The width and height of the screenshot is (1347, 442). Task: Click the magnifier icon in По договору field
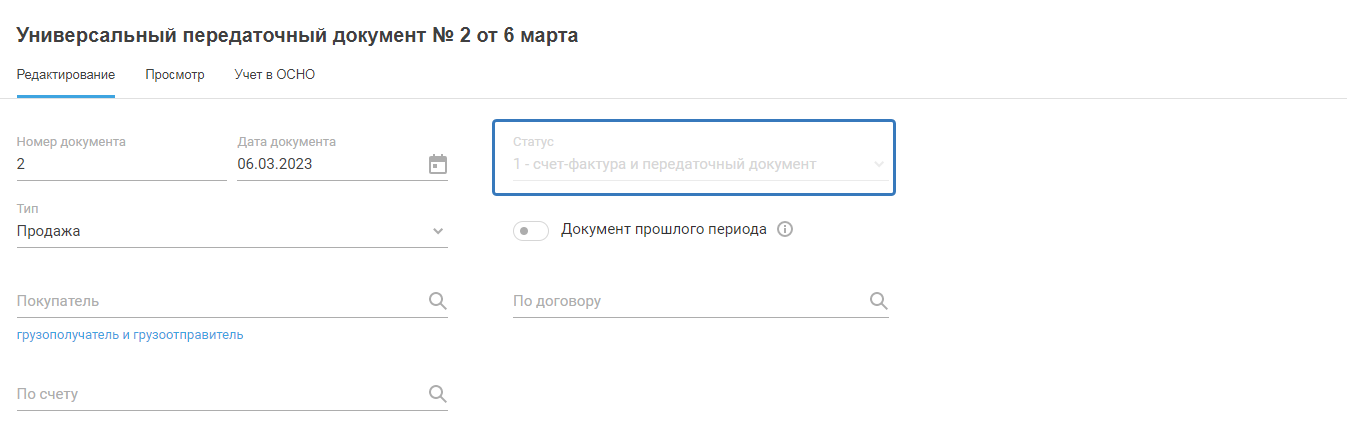(x=878, y=301)
